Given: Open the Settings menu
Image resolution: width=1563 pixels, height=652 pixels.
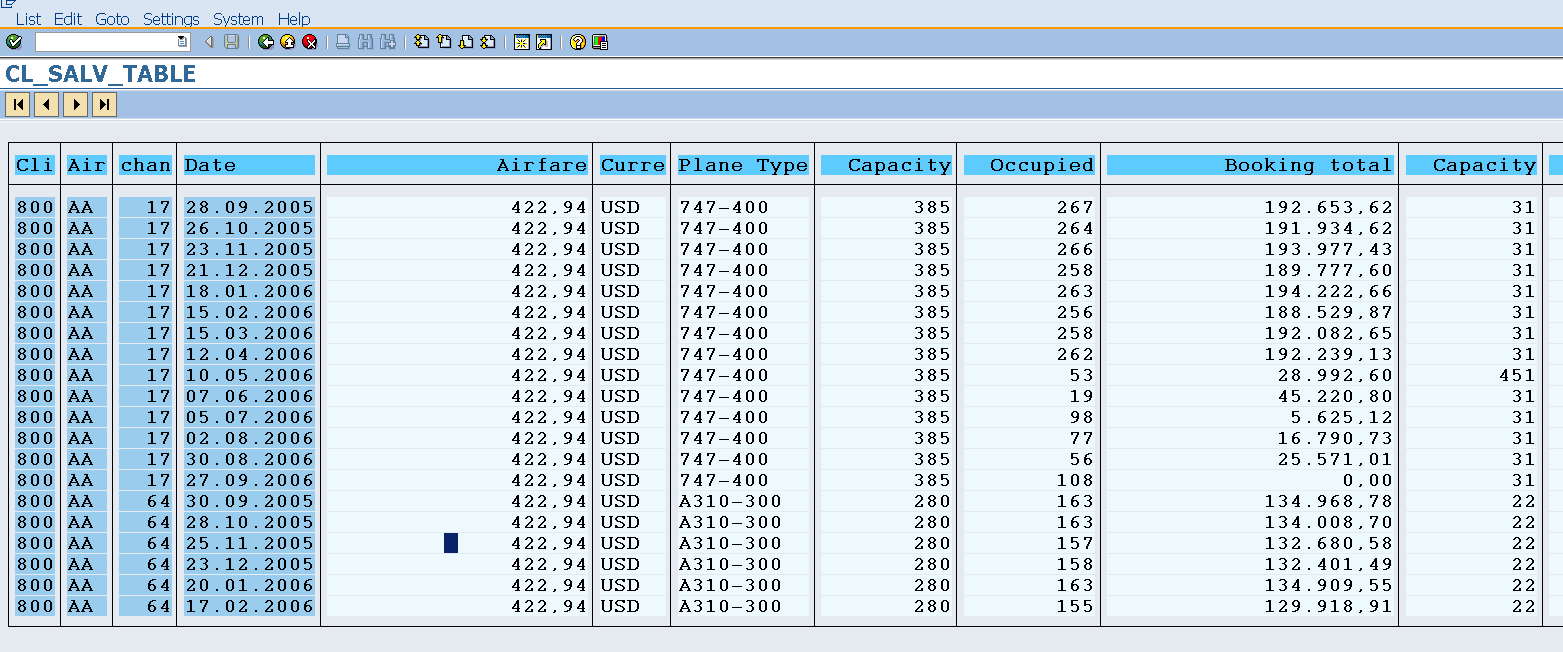Looking at the screenshot, I should [171, 19].
